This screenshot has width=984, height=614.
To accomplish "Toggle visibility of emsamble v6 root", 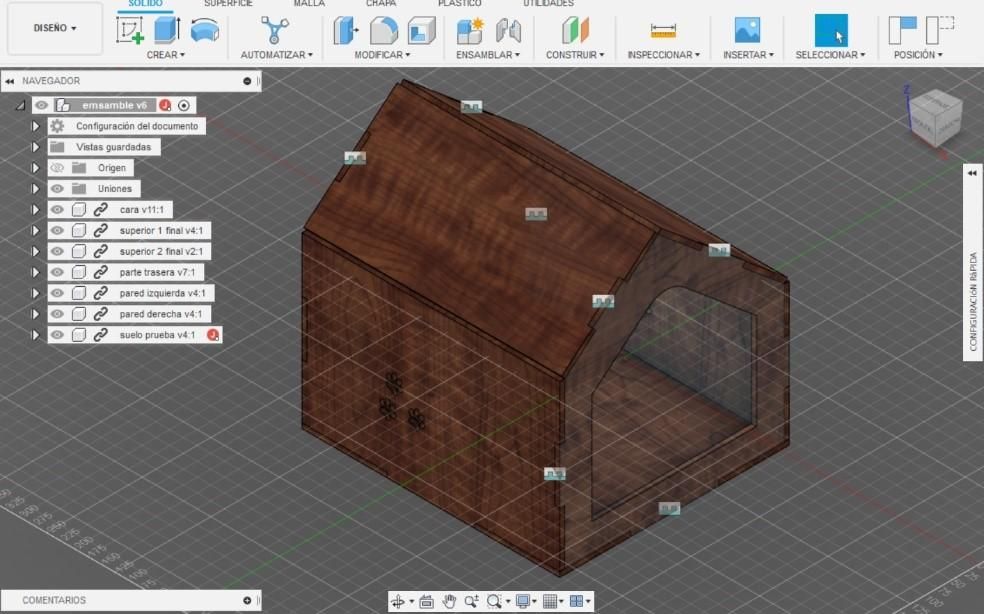I will coord(41,105).
